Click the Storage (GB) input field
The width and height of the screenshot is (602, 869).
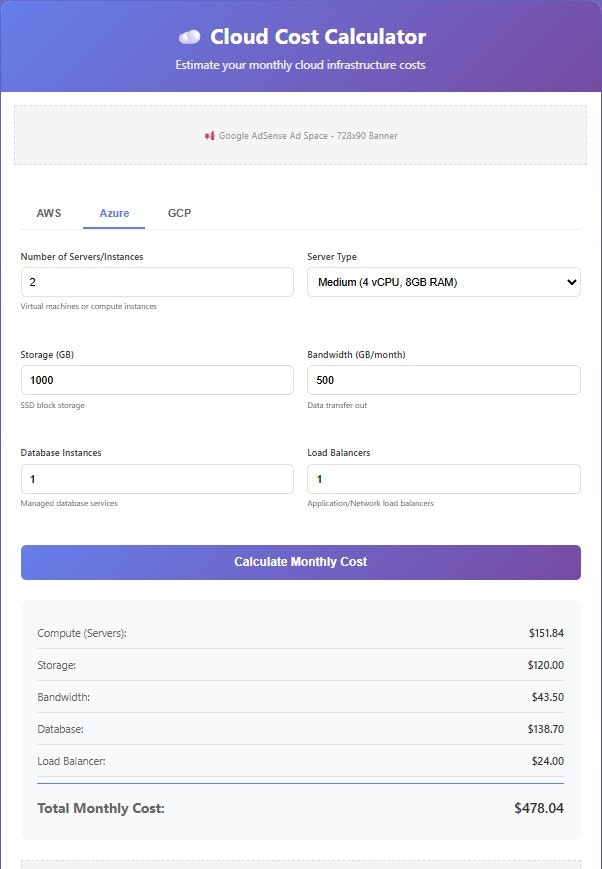coord(157,380)
